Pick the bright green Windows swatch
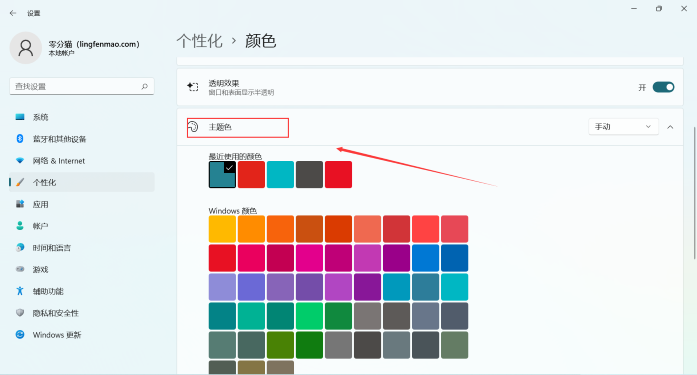 pos(309,316)
